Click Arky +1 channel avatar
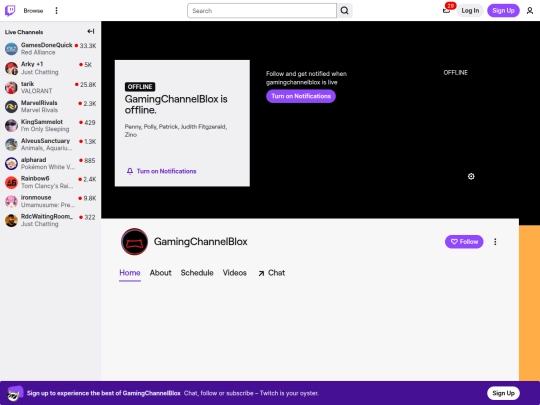Viewport: 540px width, 405px height. (11, 68)
